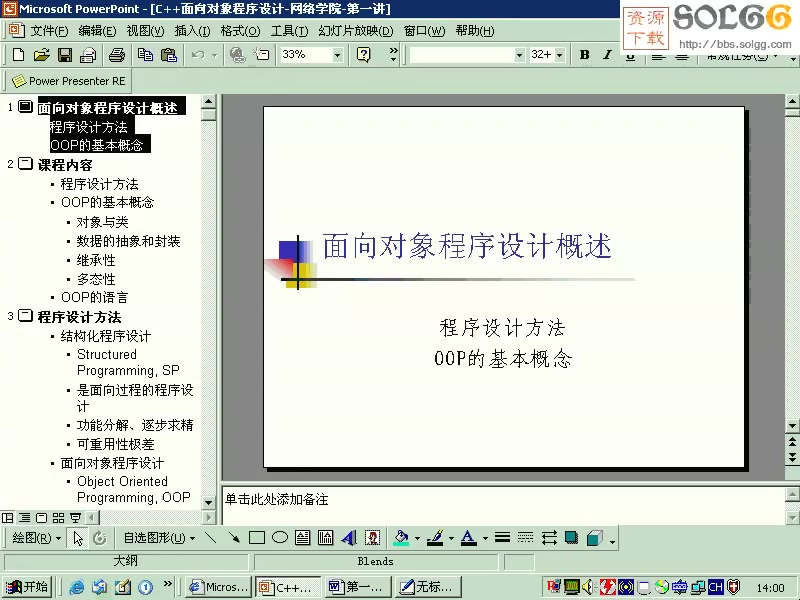Switch to the Micros... taskbar button
This screenshot has height=600, width=800.
218,587
